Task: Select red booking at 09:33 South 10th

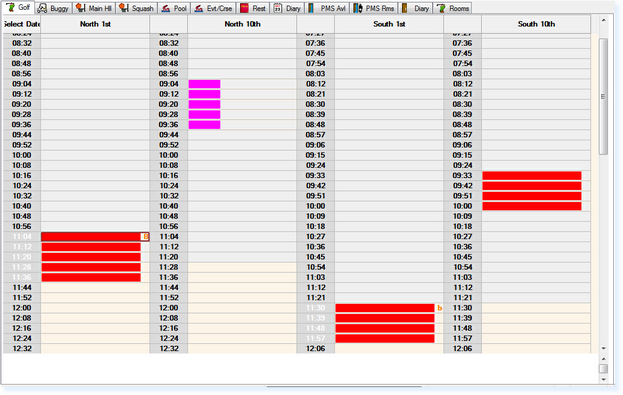Action: point(532,176)
